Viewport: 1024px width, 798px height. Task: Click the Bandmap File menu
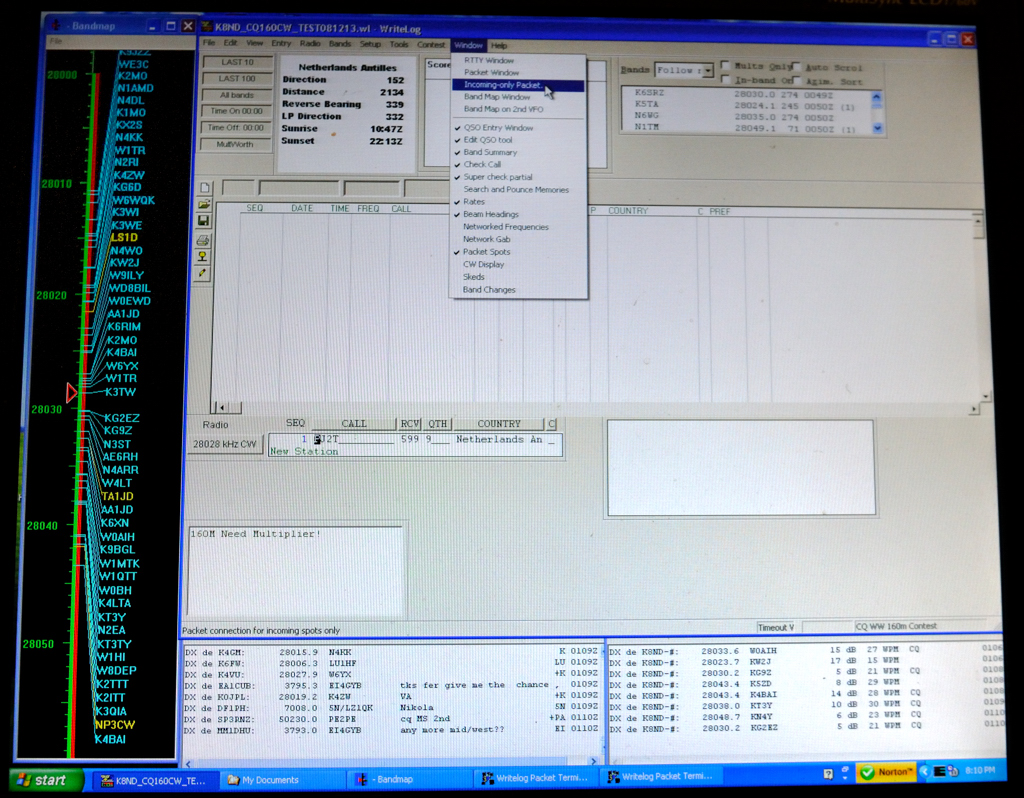click(x=56, y=41)
